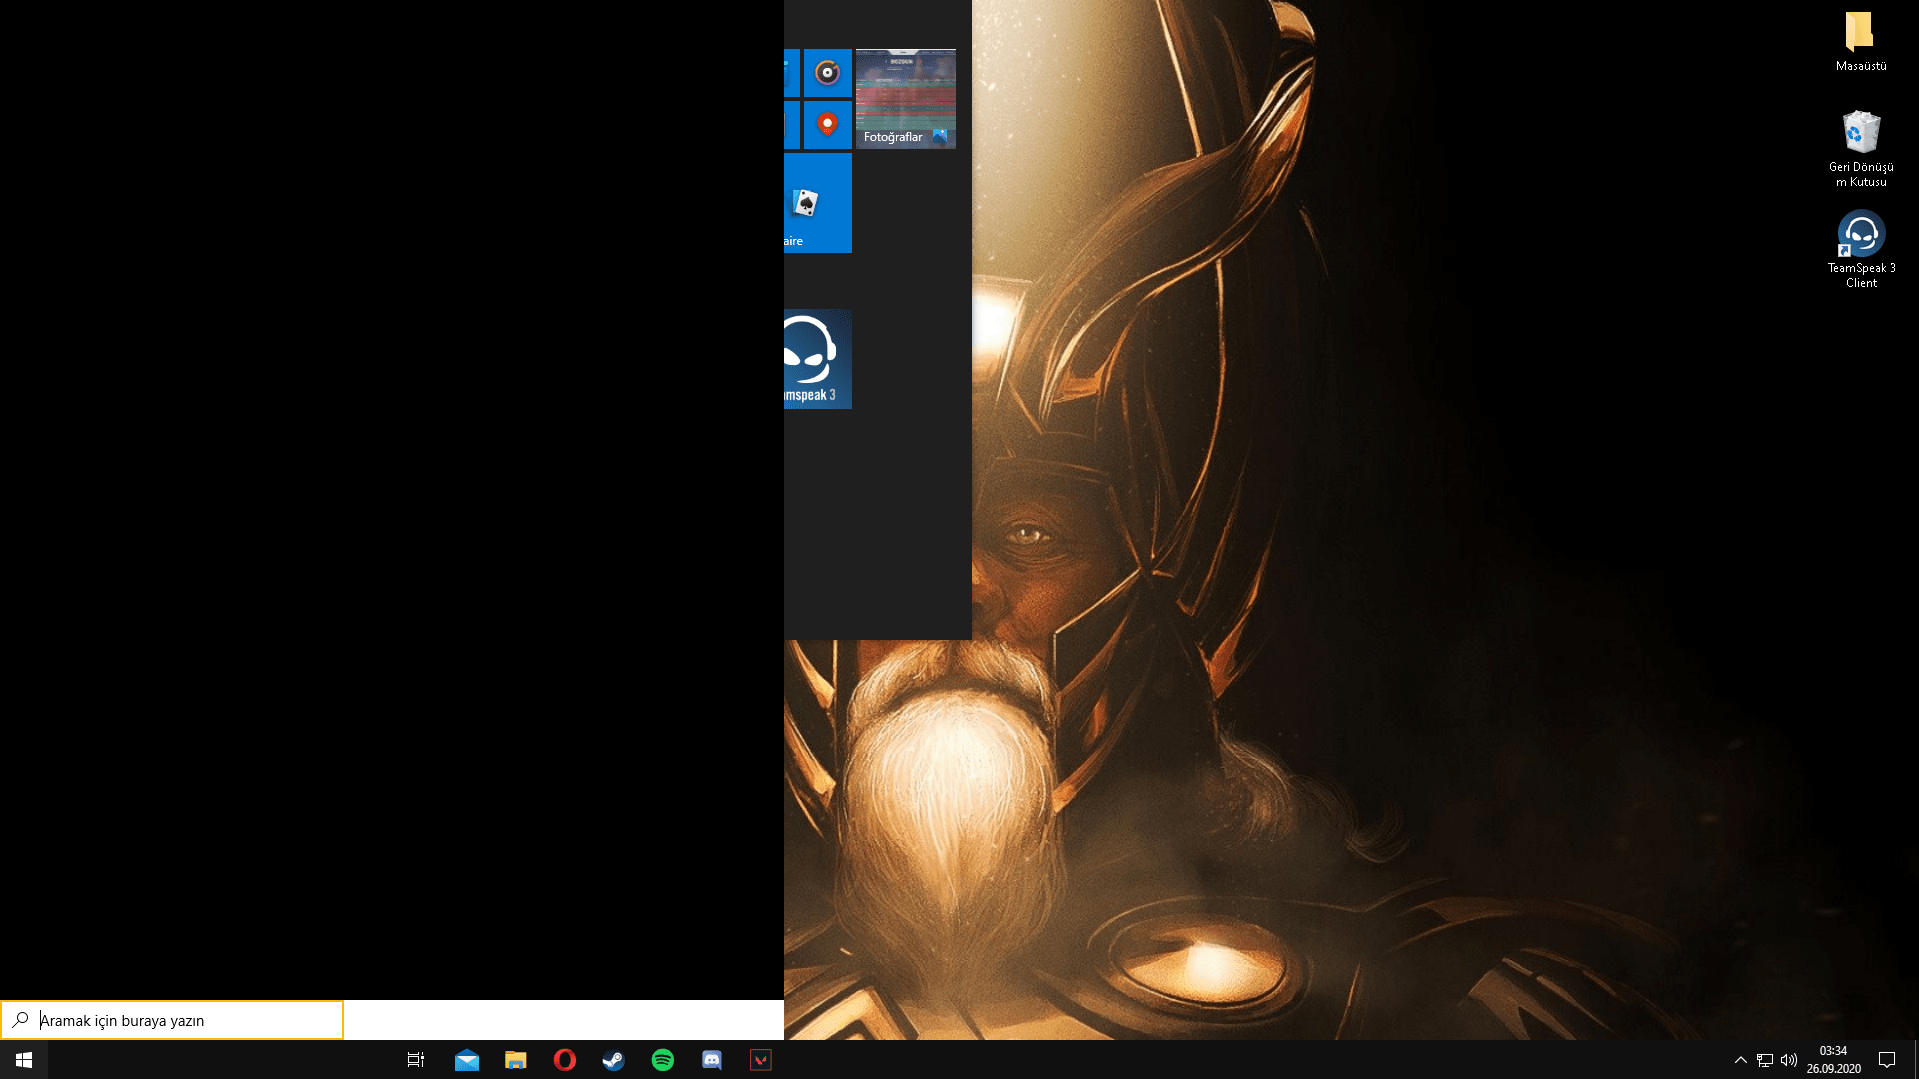Image resolution: width=1919 pixels, height=1079 pixels.
Task: Start Steam from the taskbar
Action: 613,1059
